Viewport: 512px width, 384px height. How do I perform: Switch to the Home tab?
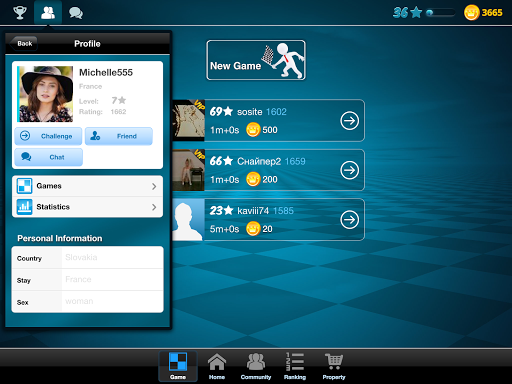click(x=217, y=366)
